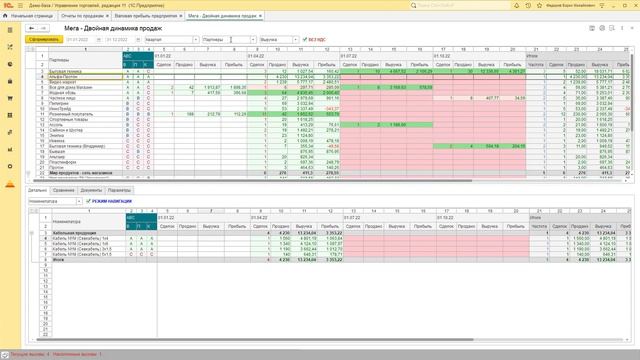Select the Параметры tab
The width and height of the screenshot is (640, 360).
coord(119,190)
